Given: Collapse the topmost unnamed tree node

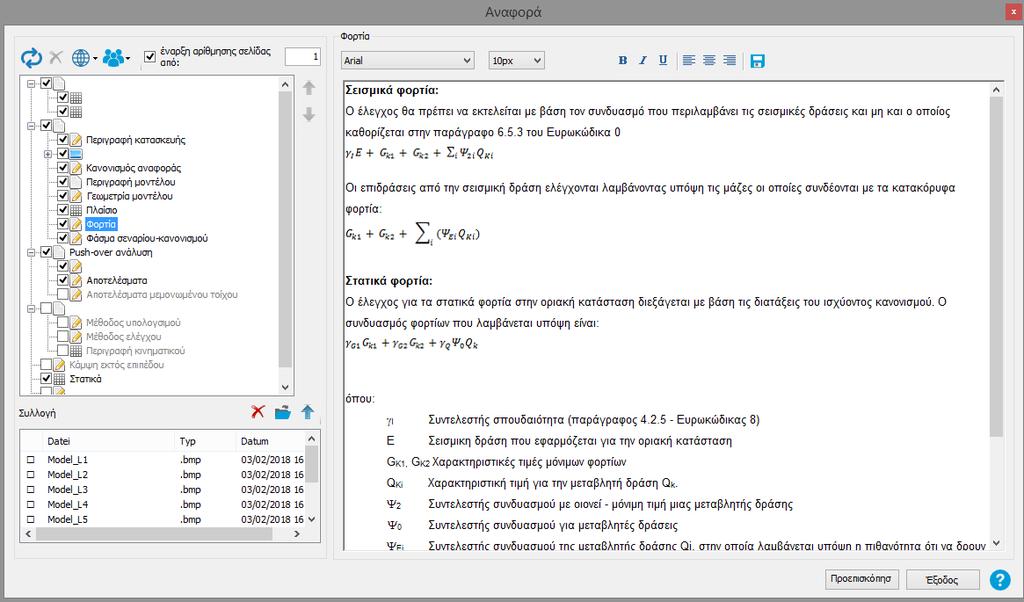Looking at the screenshot, I should pyautogui.click(x=31, y=84).
